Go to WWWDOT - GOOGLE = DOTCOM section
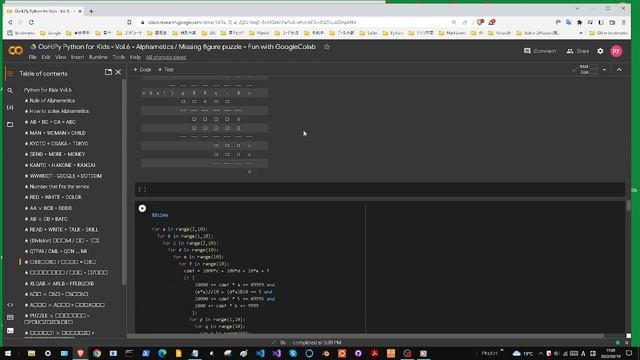Image resolution: width=640 pixels, height=360 pixels. [63, 176]
